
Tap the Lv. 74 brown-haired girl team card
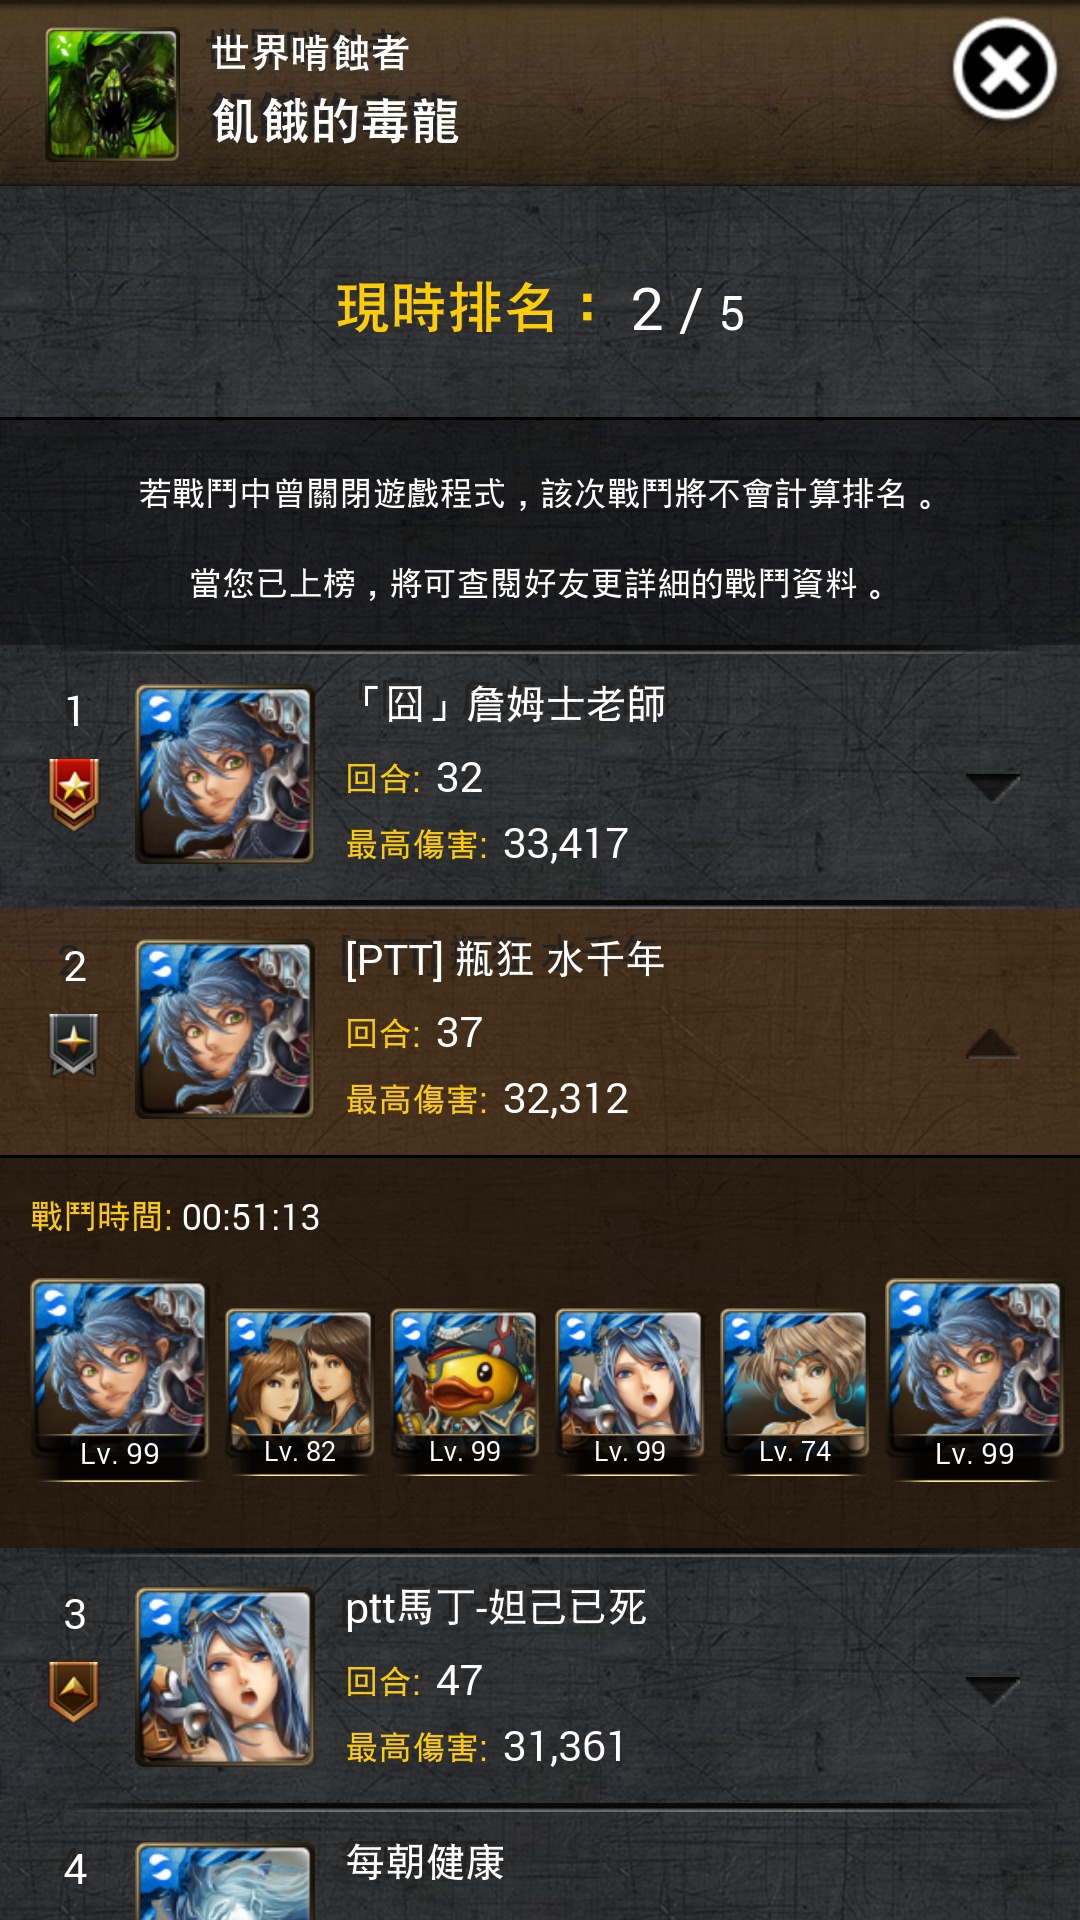(x=794, y=1390)
